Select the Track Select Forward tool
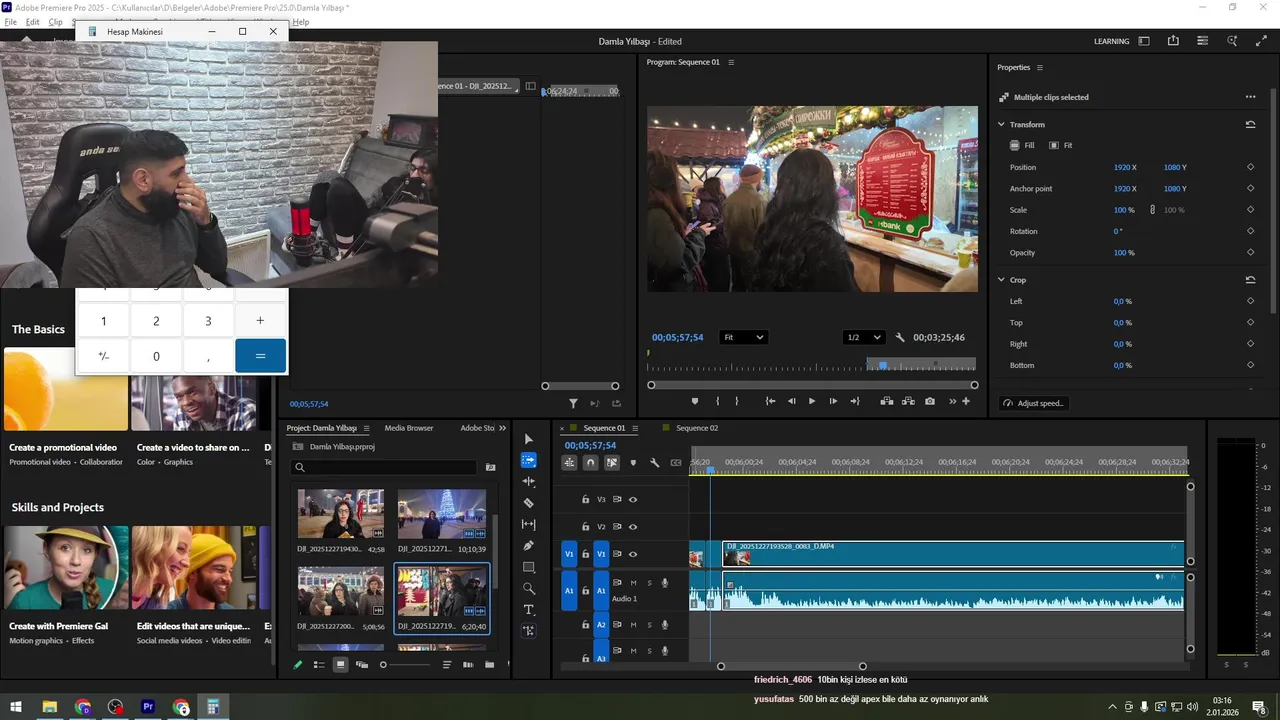Screen dimensions: 1280x720 (529, 460)
